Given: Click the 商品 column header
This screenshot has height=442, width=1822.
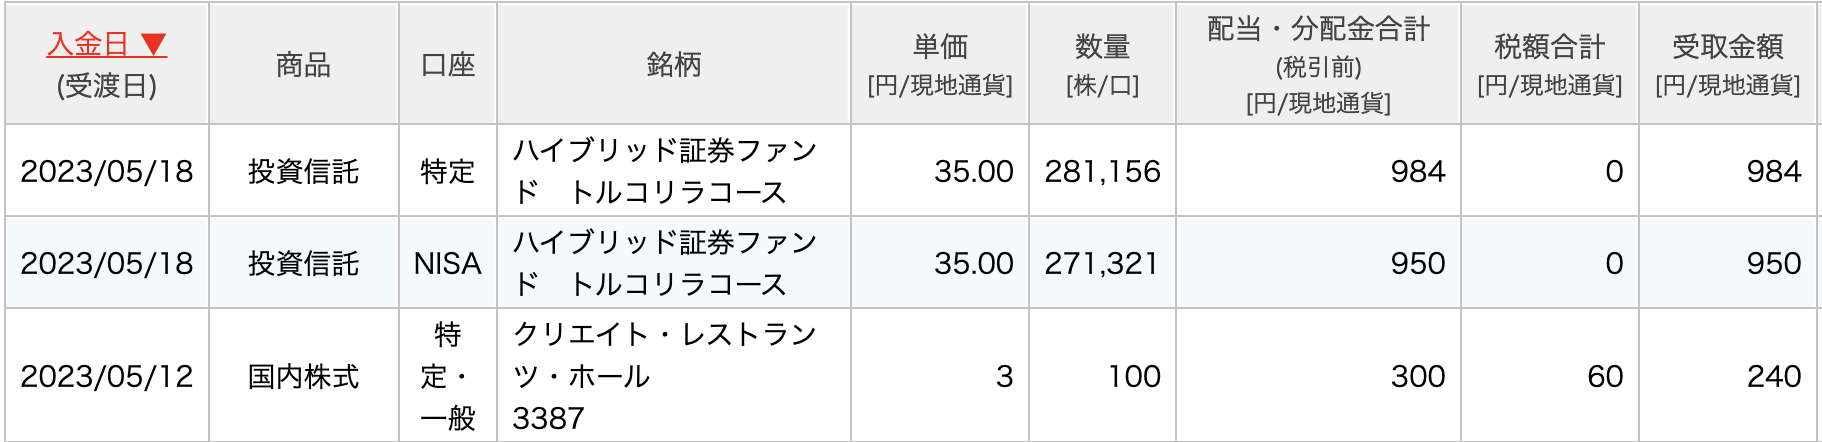Looking at the screenshot, I should pos(303,65).
